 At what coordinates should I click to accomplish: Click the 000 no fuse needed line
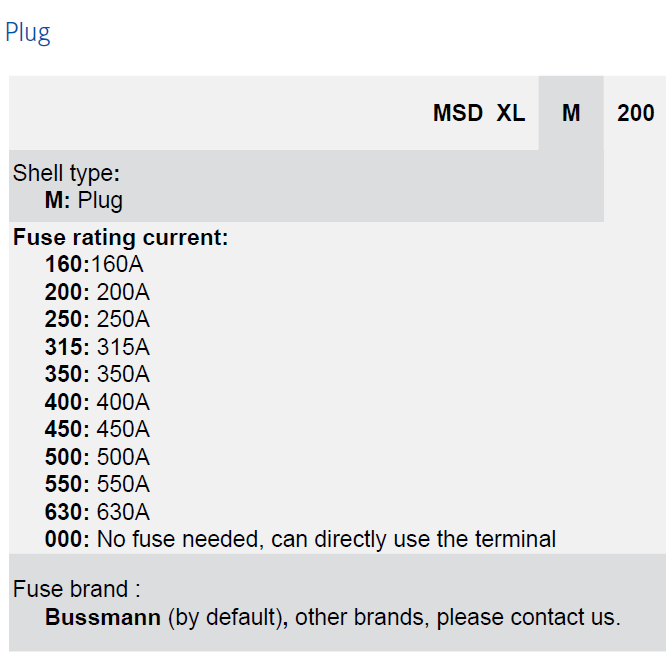[300, 539]
